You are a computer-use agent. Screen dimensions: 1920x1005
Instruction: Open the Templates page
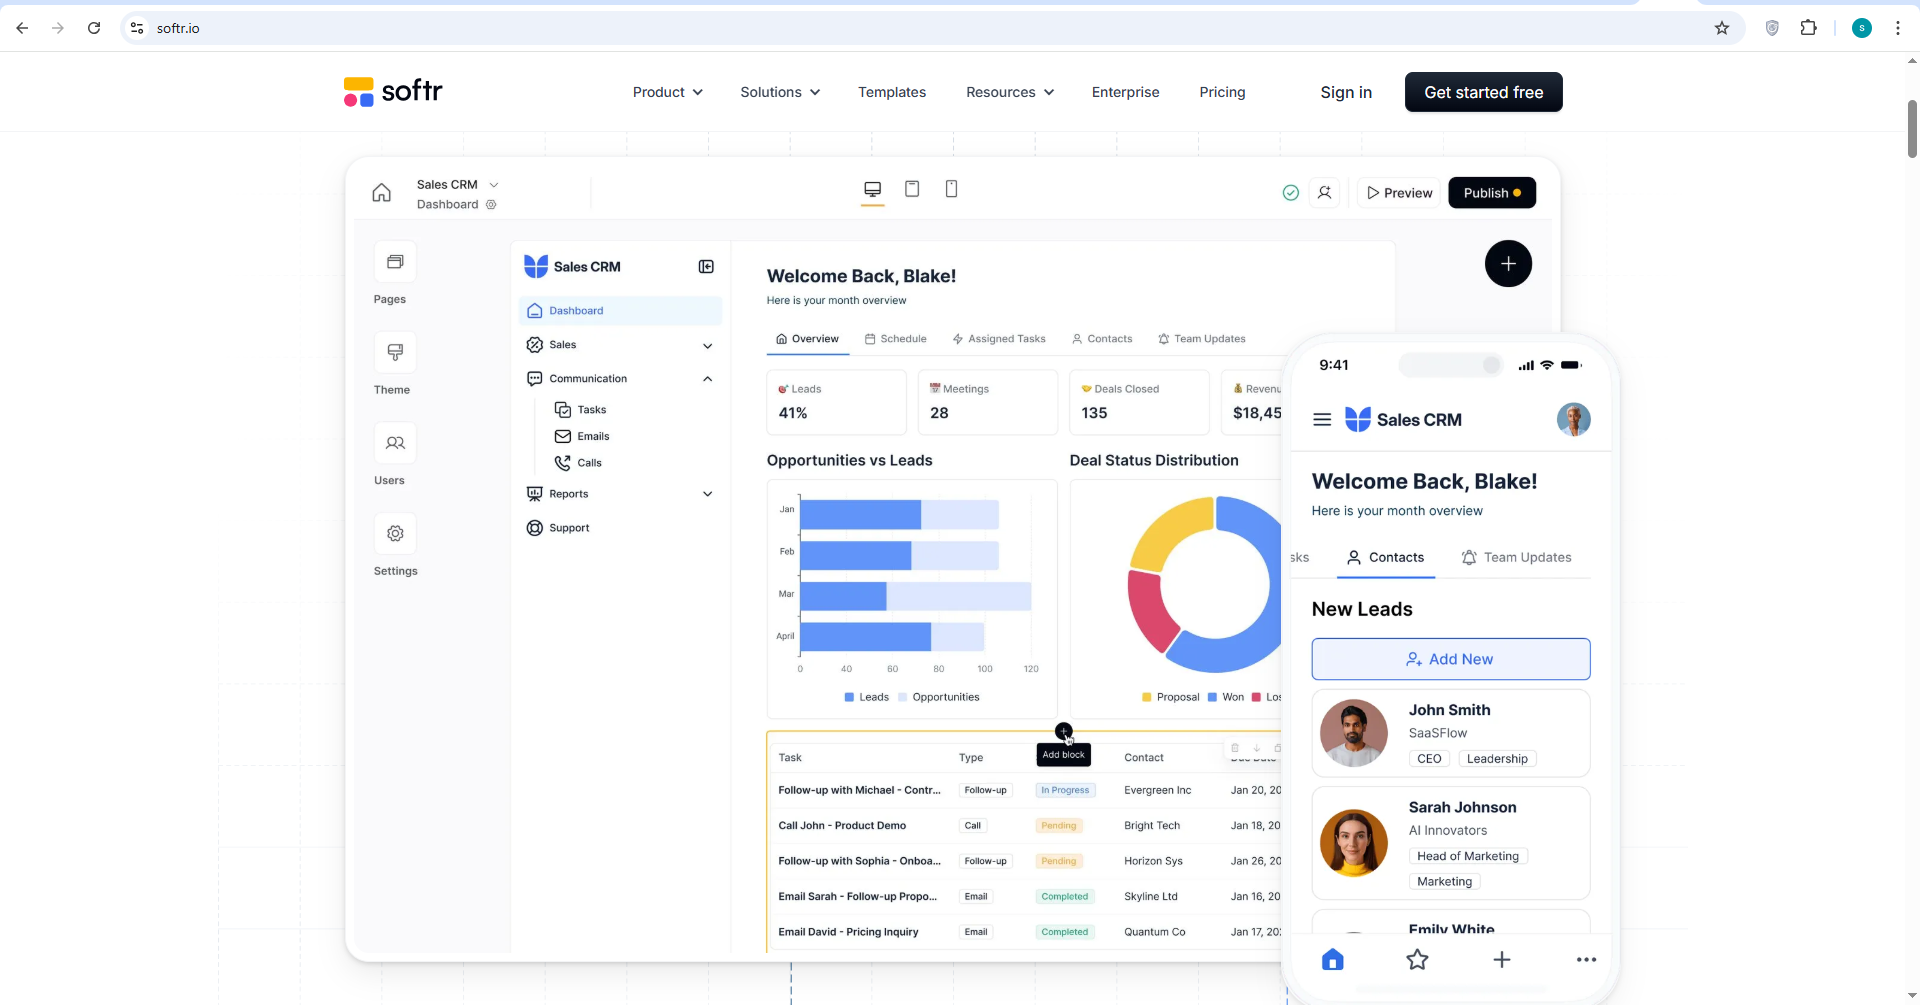[892, 92]
